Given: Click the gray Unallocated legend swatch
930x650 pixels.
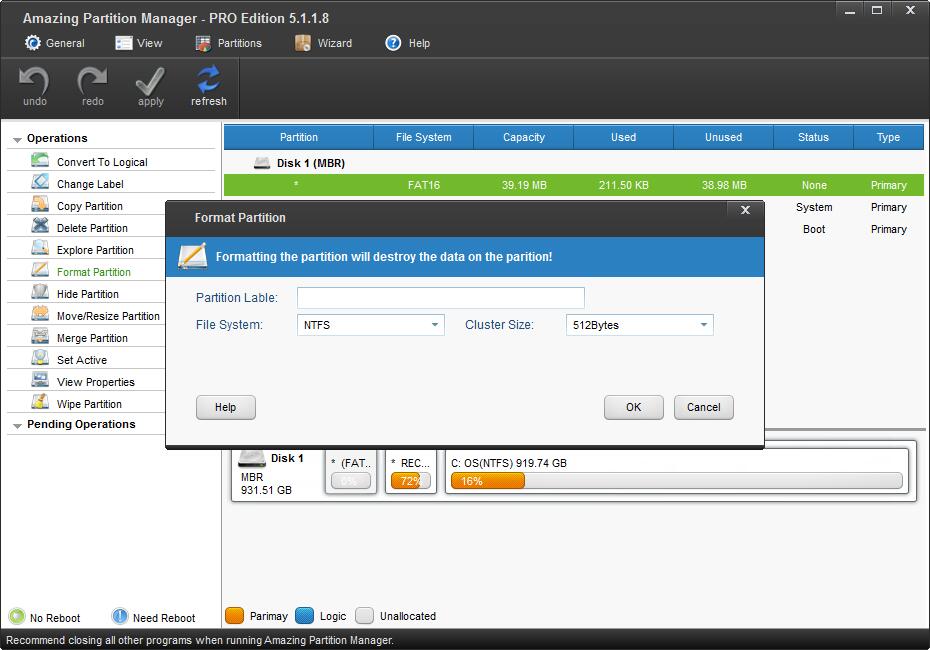Looking at the screenshot, I should [x=364, y=616].
